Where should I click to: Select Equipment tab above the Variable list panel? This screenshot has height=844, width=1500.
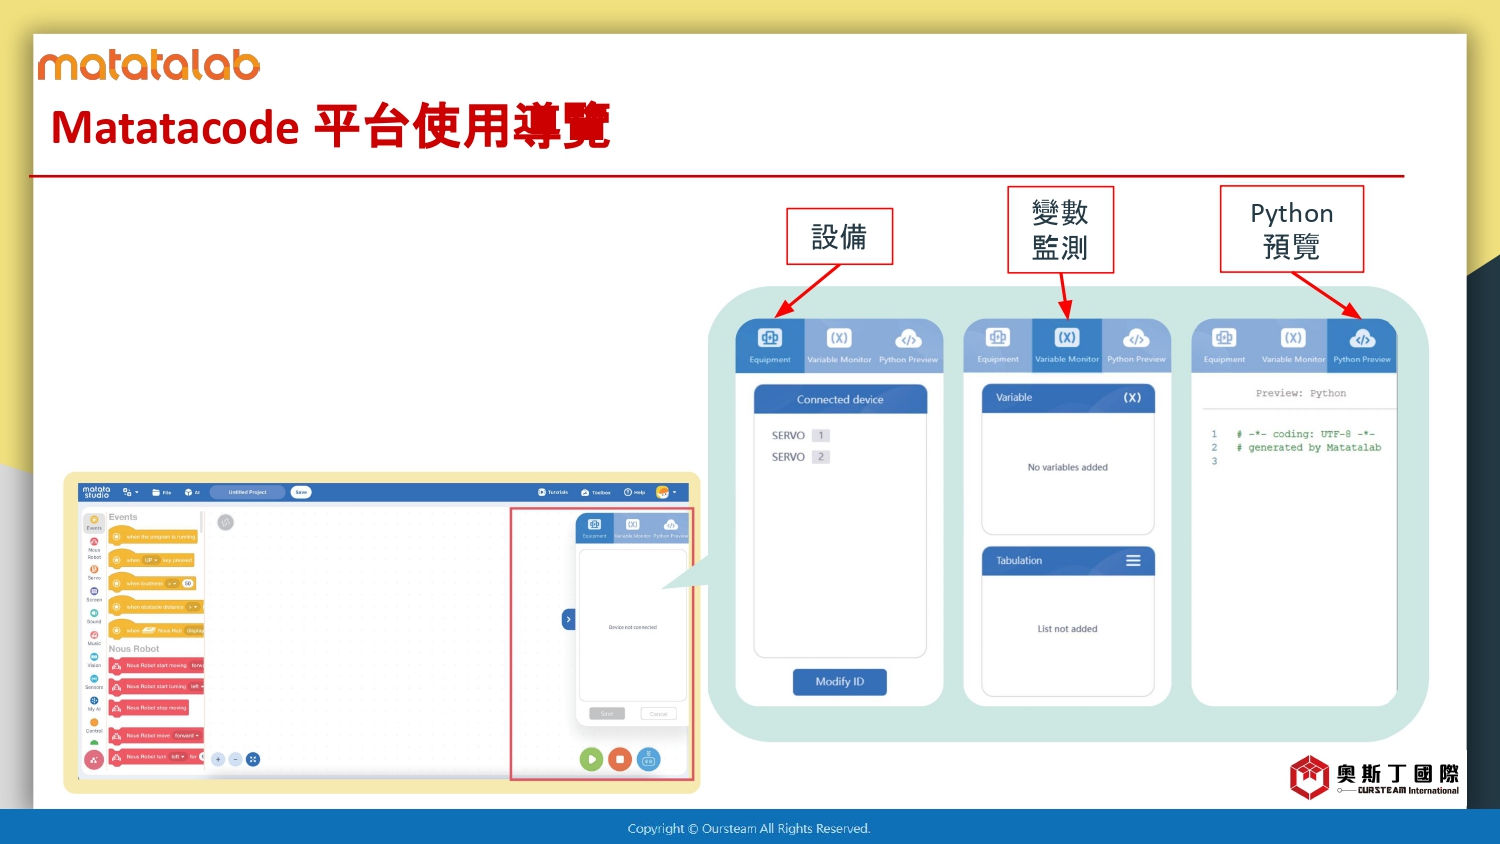[x=998, y=345]
